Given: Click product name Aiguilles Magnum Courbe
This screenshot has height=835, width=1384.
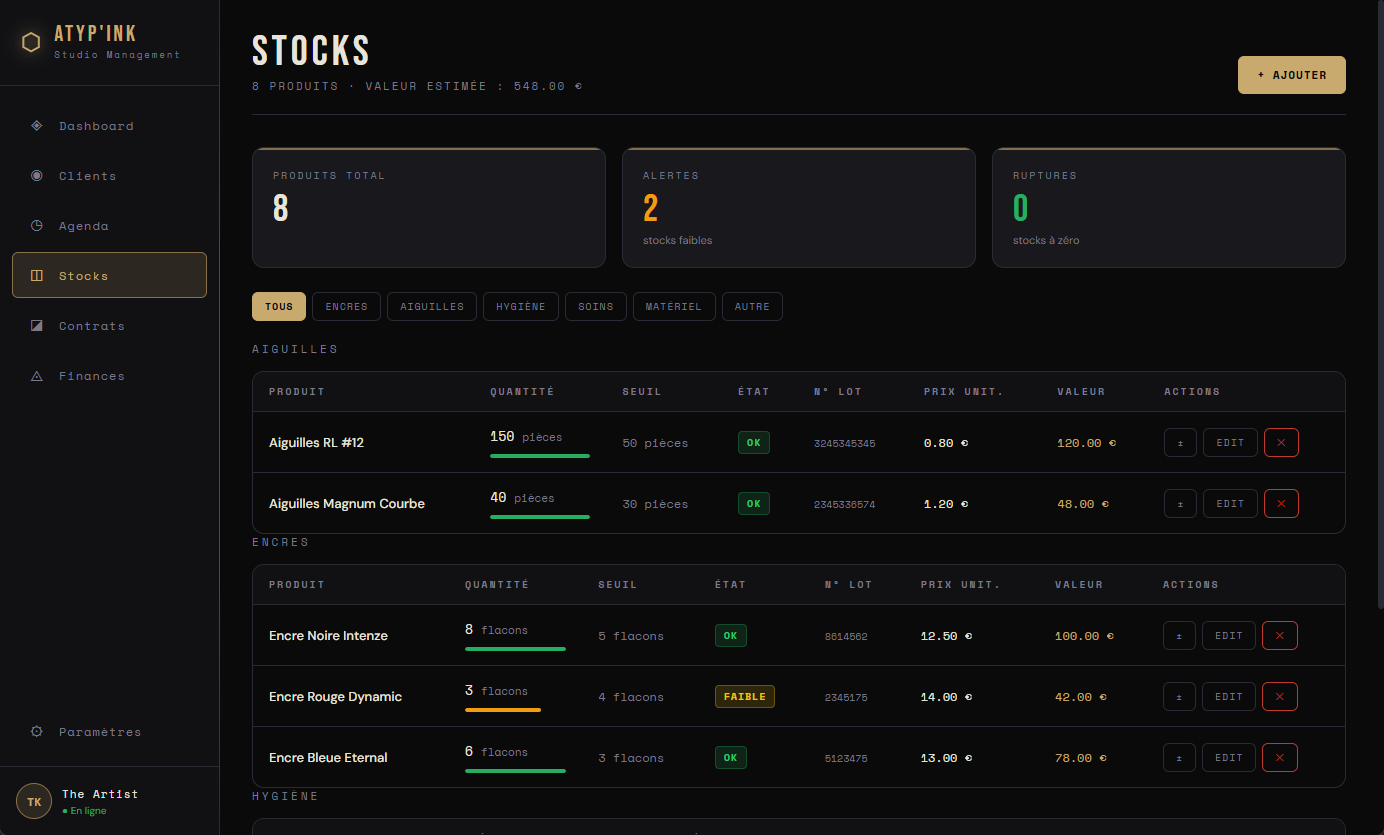Looking at the screenshot, I should click(347, 503).
